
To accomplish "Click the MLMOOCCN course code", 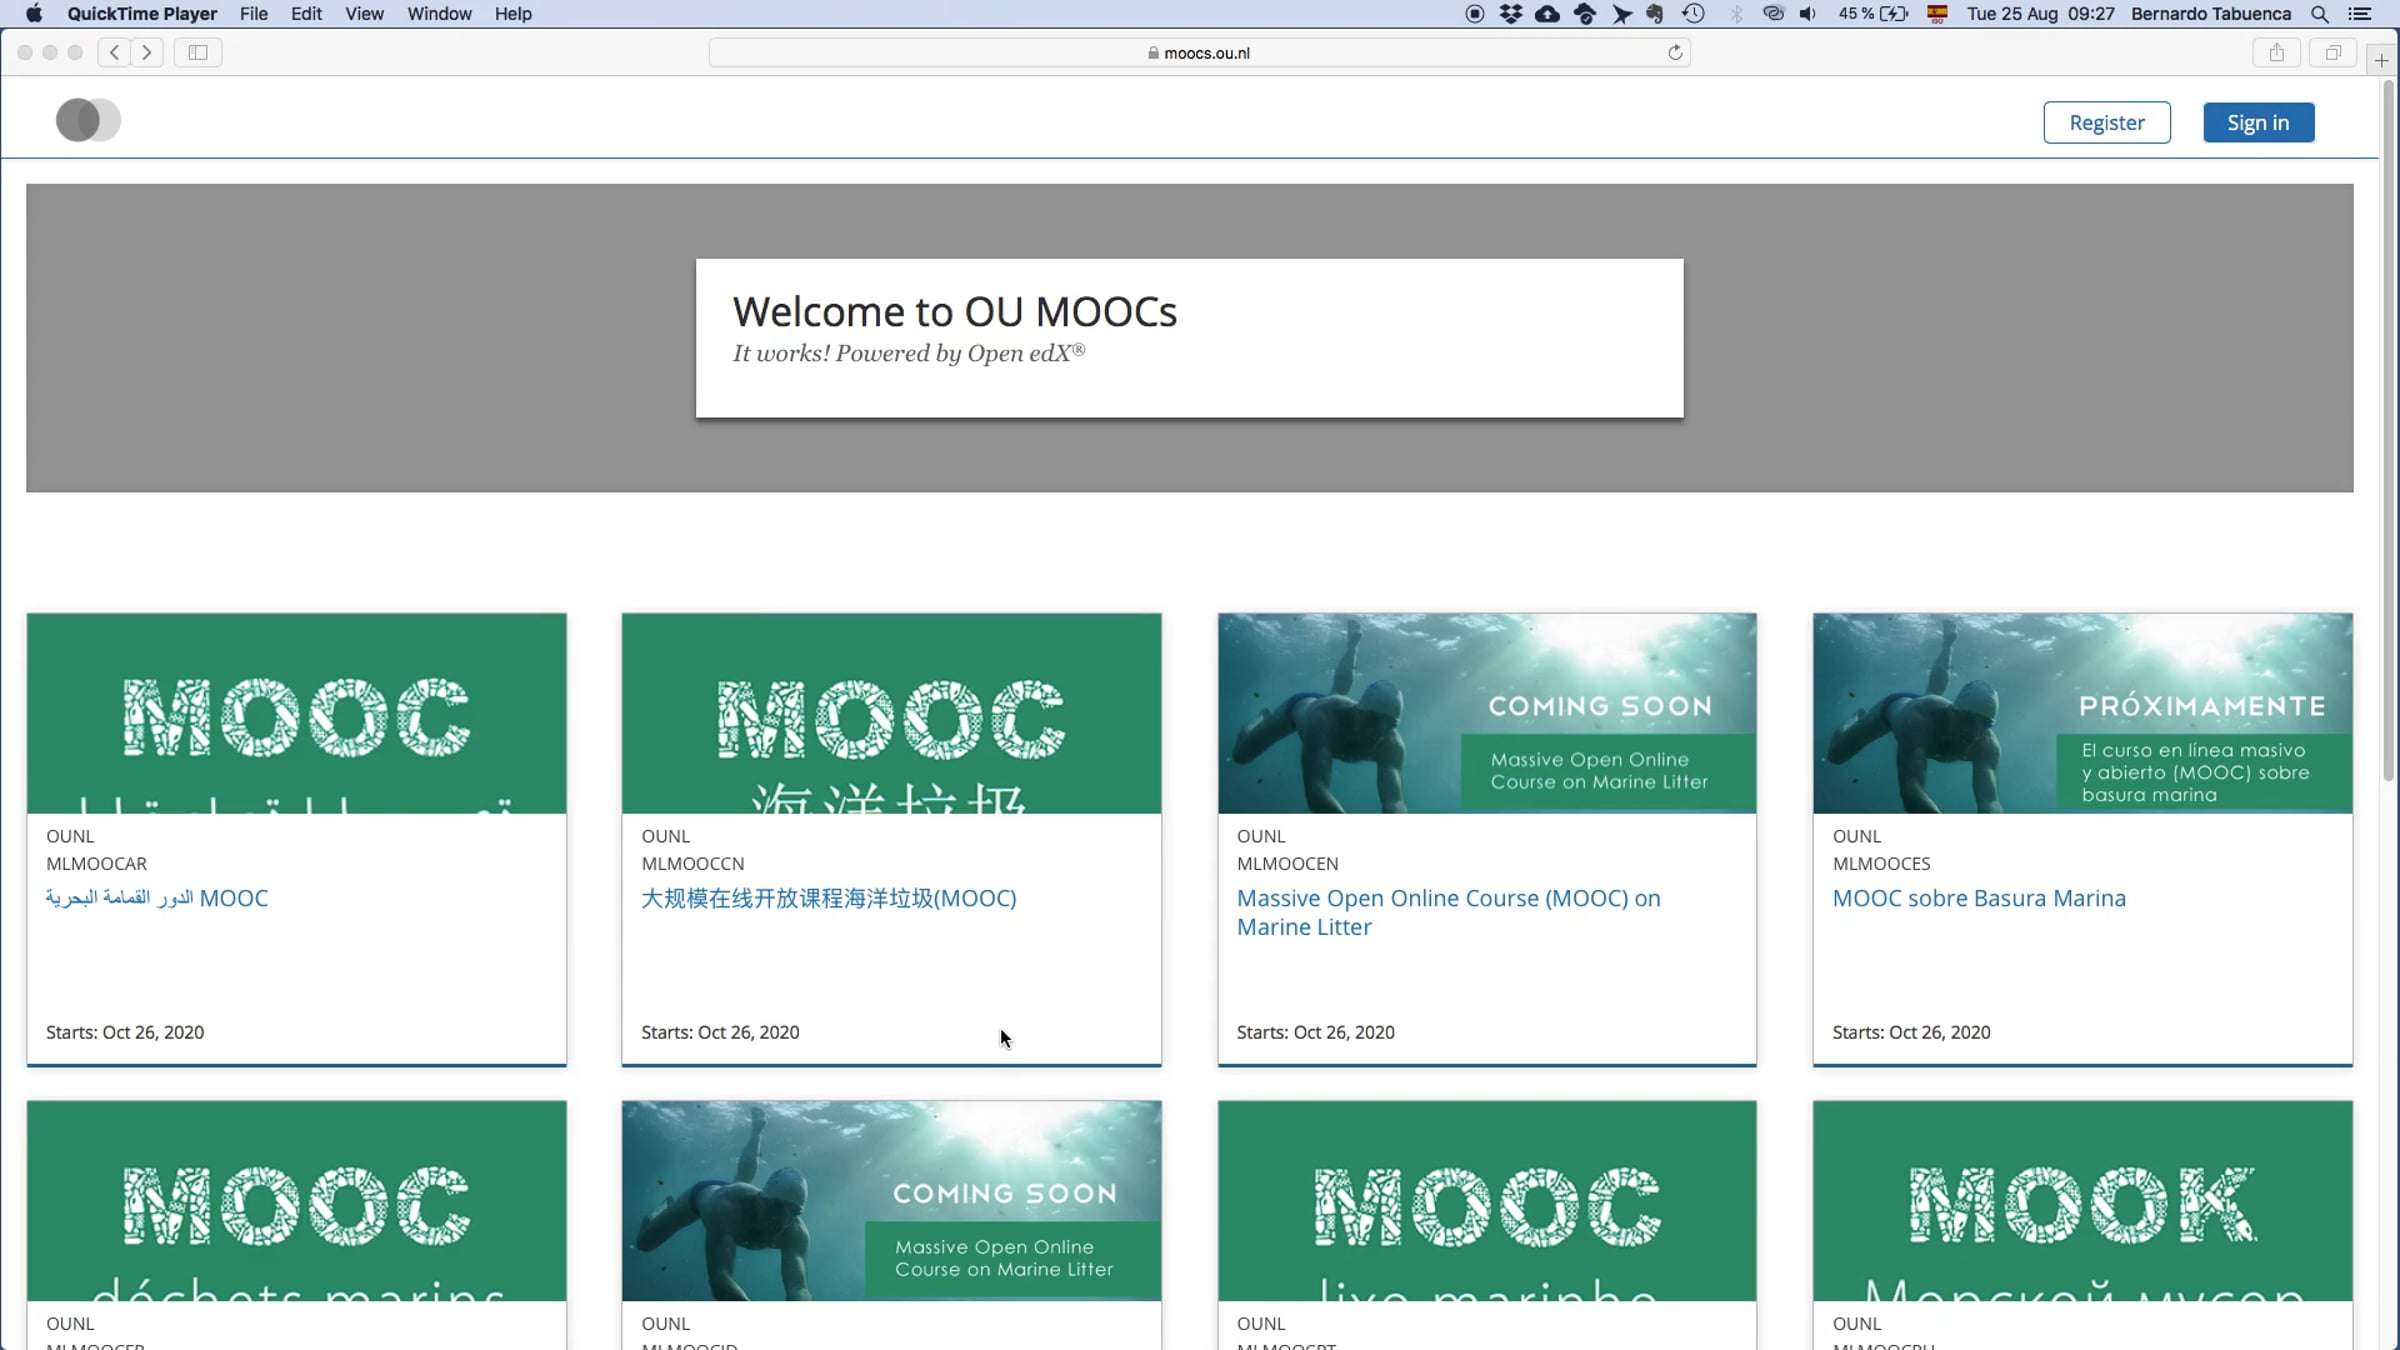I will click(x=693, y=863).
